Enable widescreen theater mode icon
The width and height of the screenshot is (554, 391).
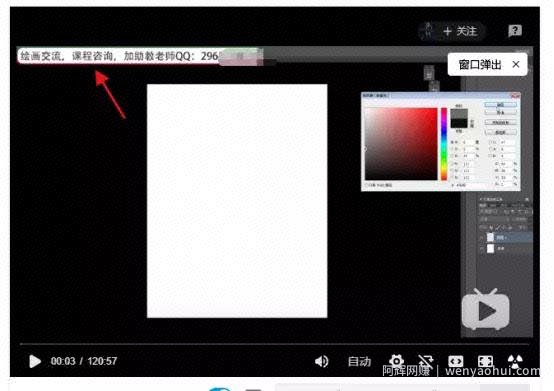click(456, 361)
